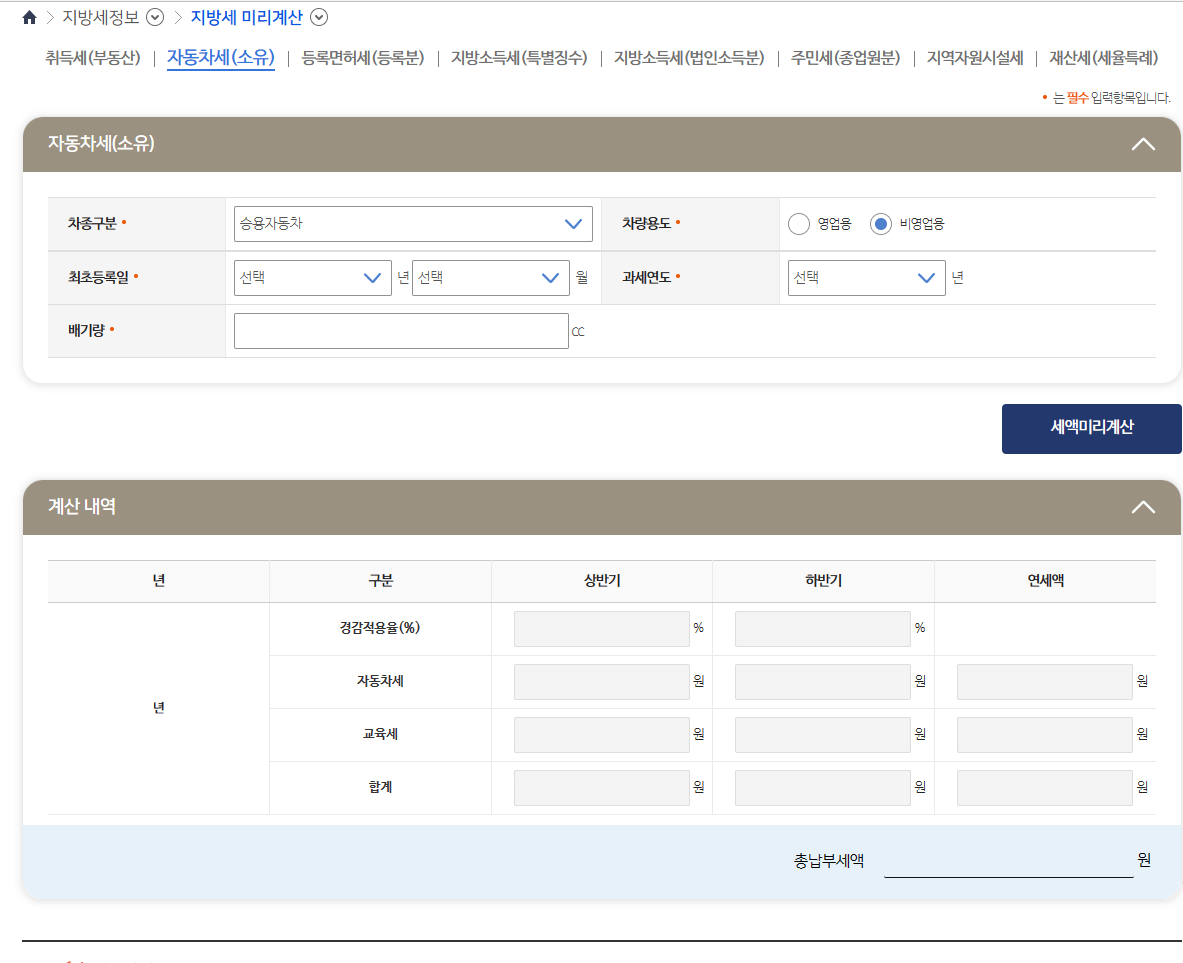Click 상반기 교육세 amount field
The image size is (1183, 963).
click(x=601, y=734)
